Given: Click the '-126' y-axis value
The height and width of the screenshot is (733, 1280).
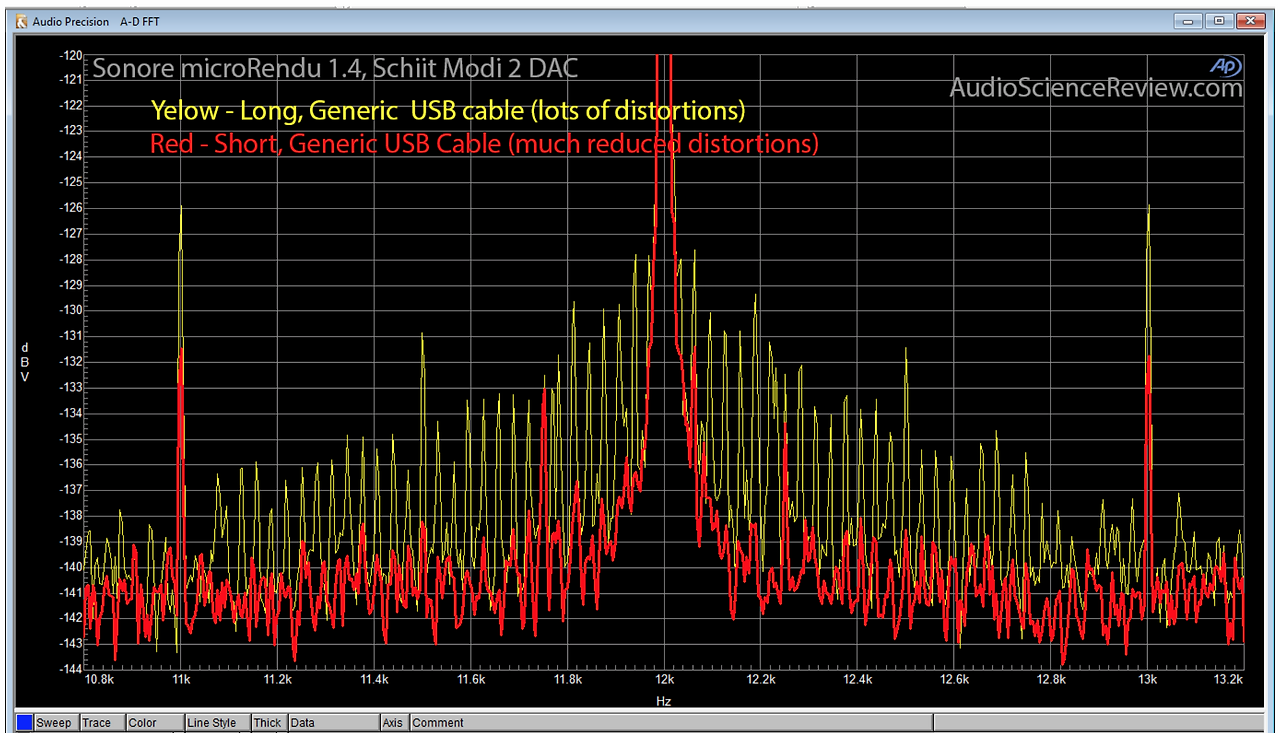Looking at the screenshot, I should (71, 208).
